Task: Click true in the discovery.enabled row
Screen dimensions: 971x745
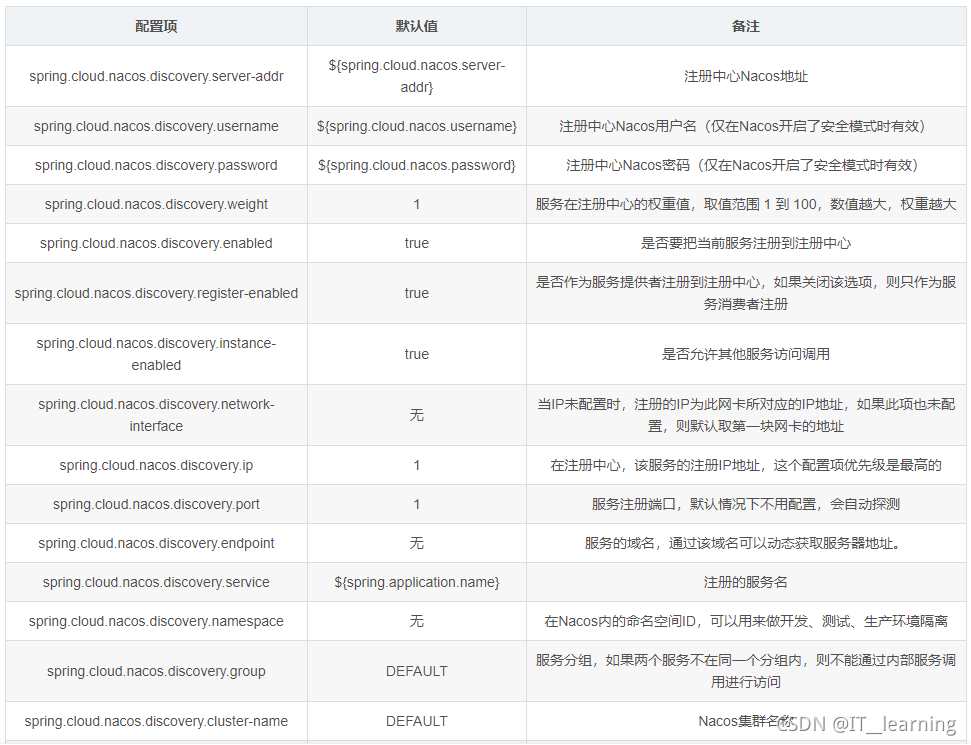Action: (417, 243)
